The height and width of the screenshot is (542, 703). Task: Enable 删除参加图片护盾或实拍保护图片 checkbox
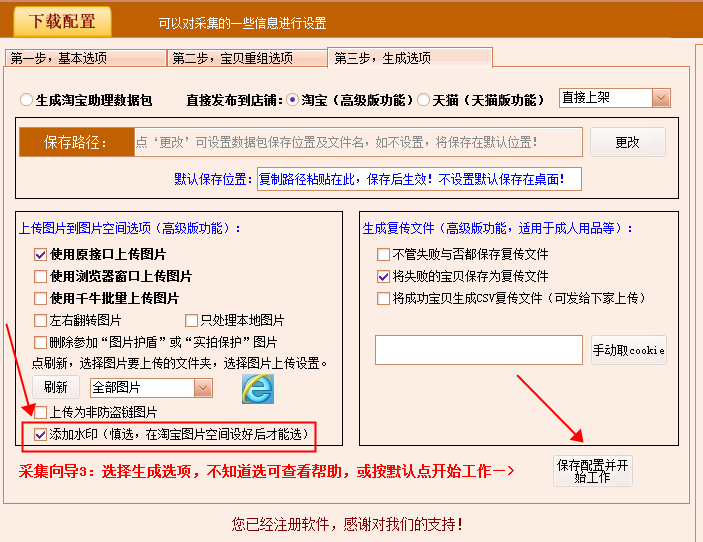coord(40,343)
